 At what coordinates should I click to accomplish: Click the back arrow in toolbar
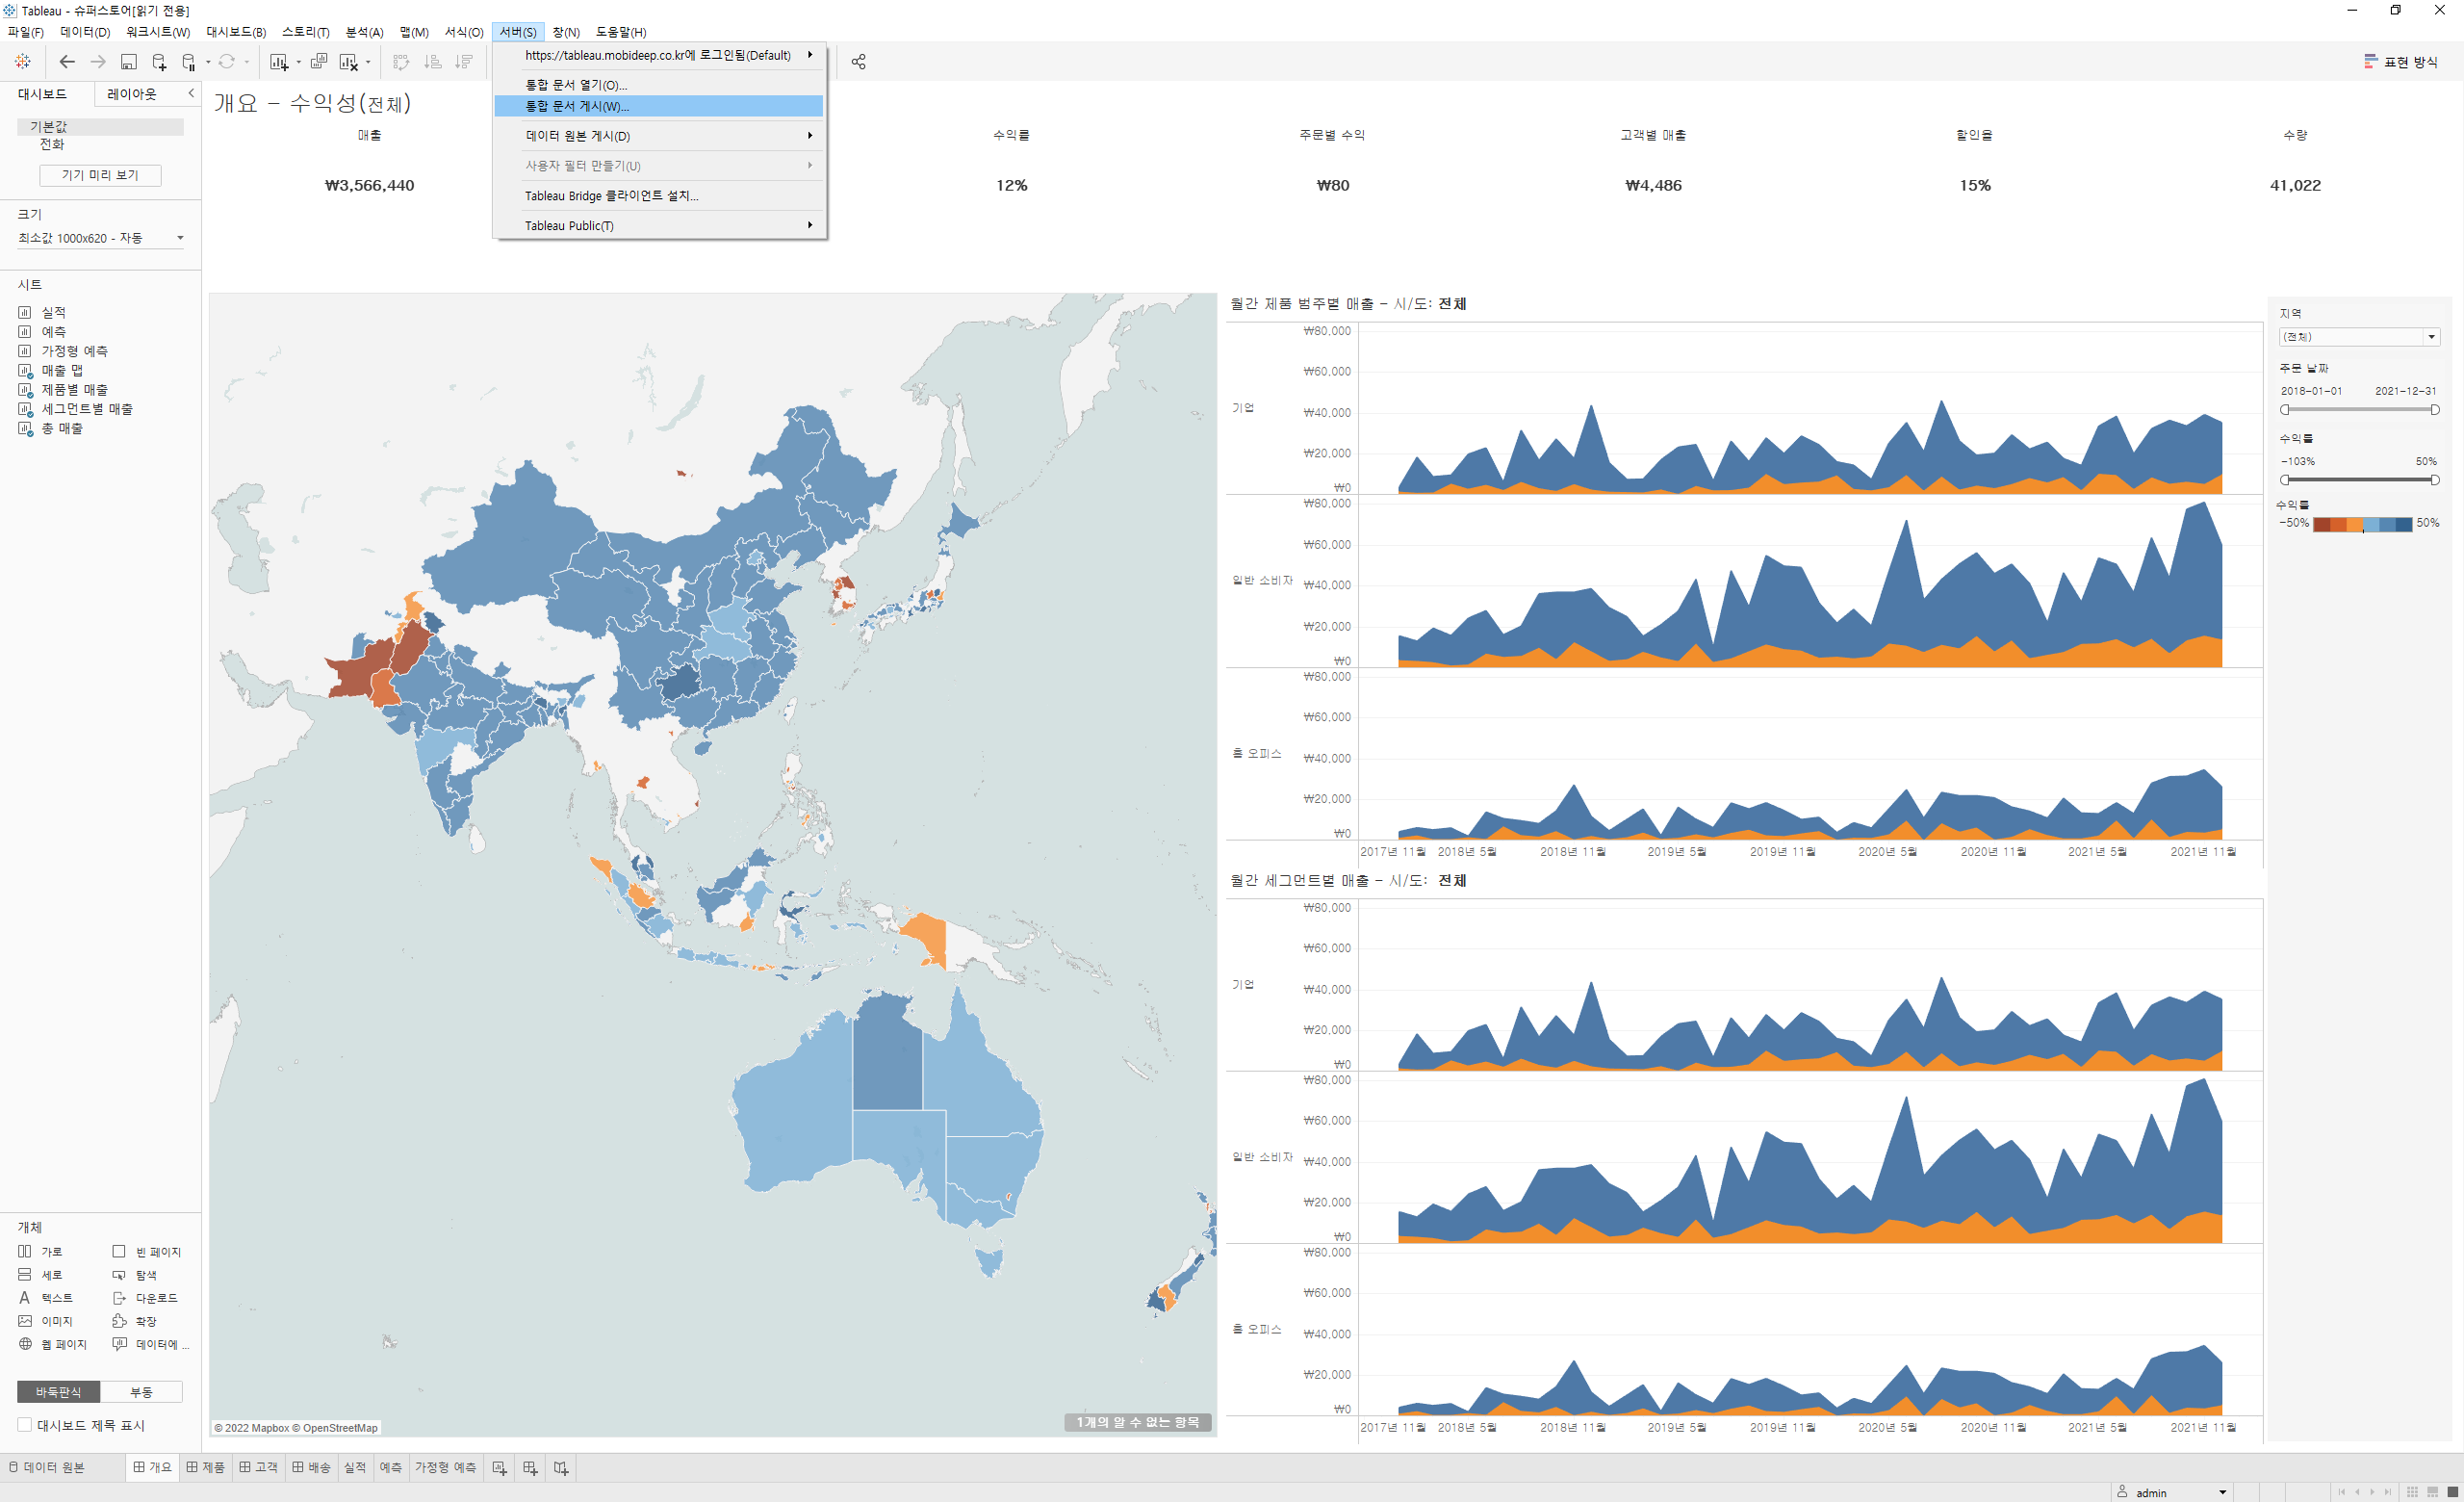67,62
